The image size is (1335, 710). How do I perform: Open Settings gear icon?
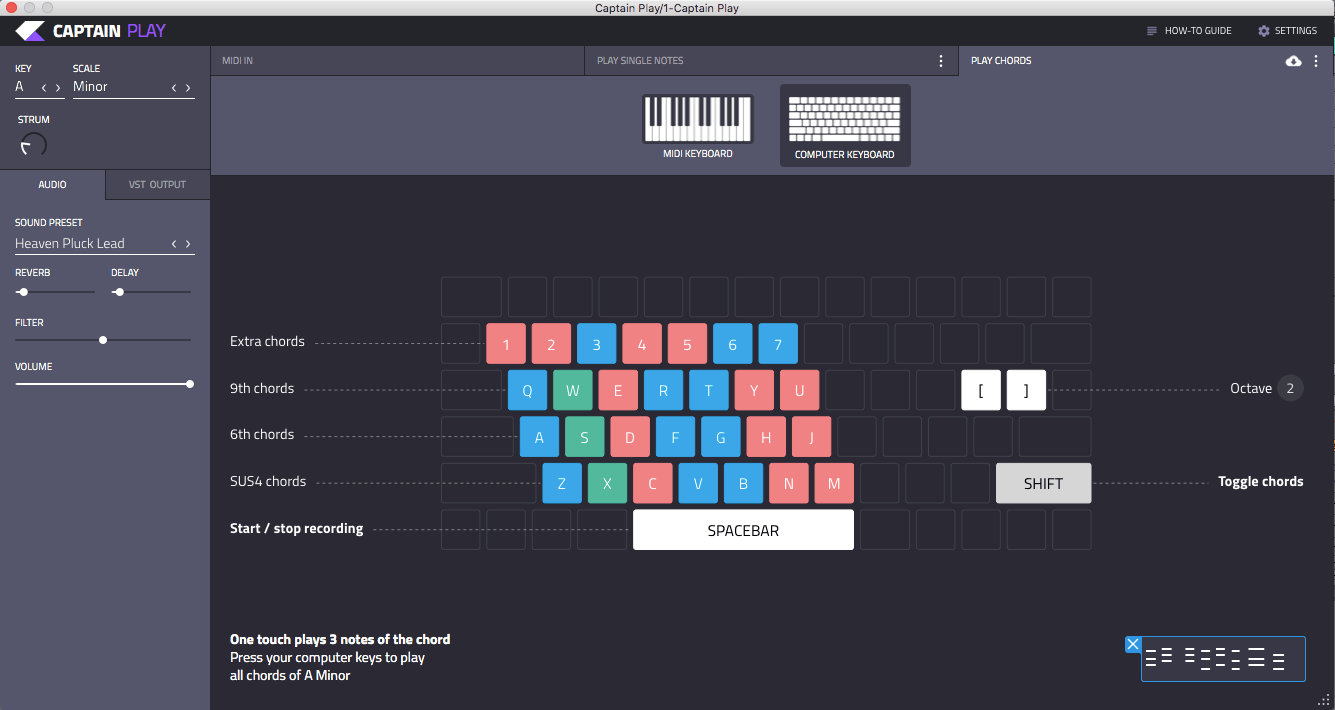point(1263,31)
